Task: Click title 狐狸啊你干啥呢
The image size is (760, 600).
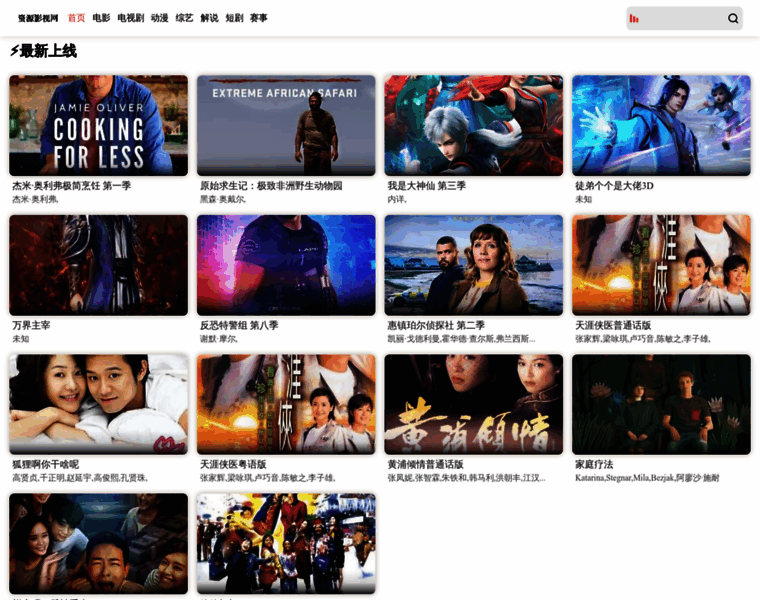Action: tap(45, 464)
